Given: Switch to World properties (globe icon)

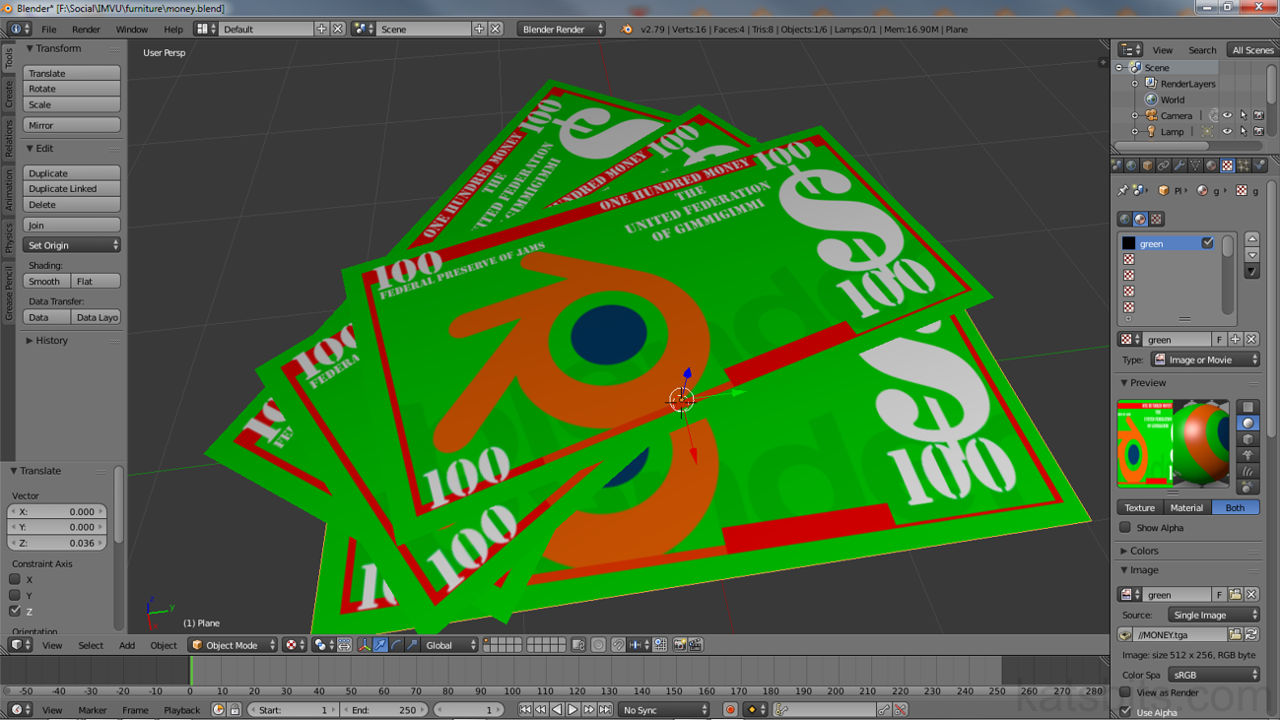Looking at the screenshot, I should 1131,165.
